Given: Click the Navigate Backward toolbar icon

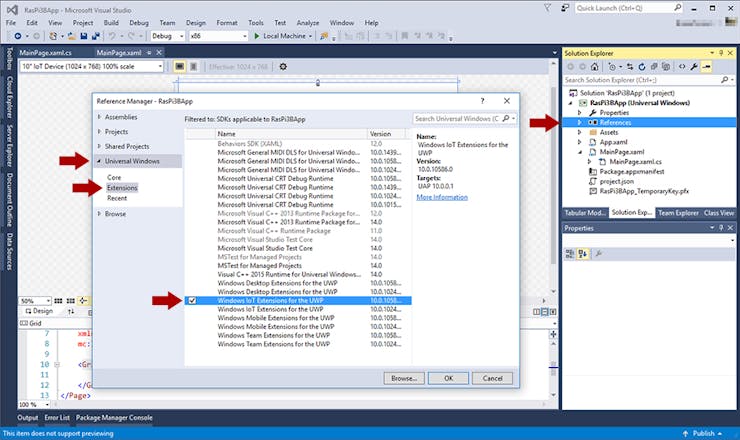Looking at the screenshot, I should 17,36.
